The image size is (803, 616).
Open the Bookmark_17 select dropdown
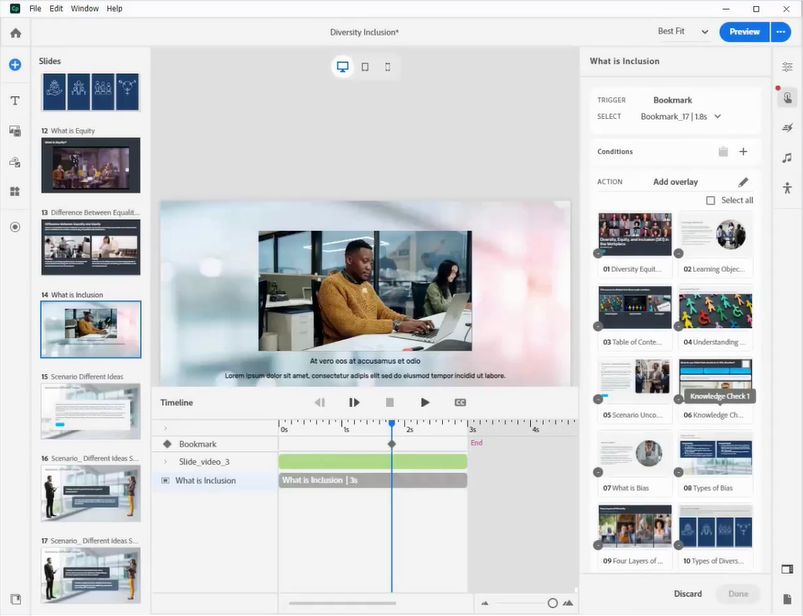pyautogui.click(x=681, y=117)
